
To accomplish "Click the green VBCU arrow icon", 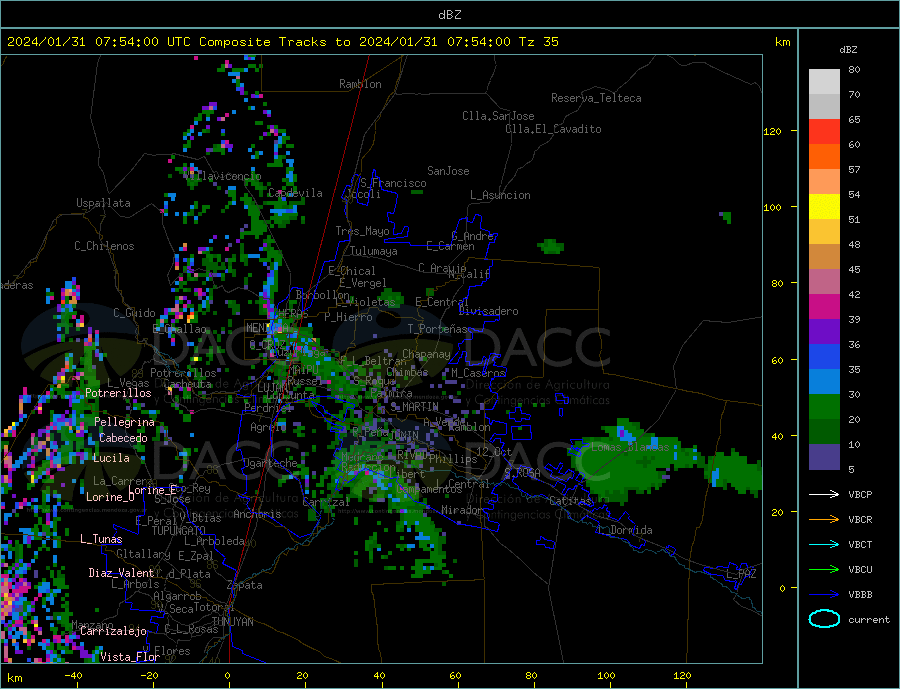I will tap(824, 570).
